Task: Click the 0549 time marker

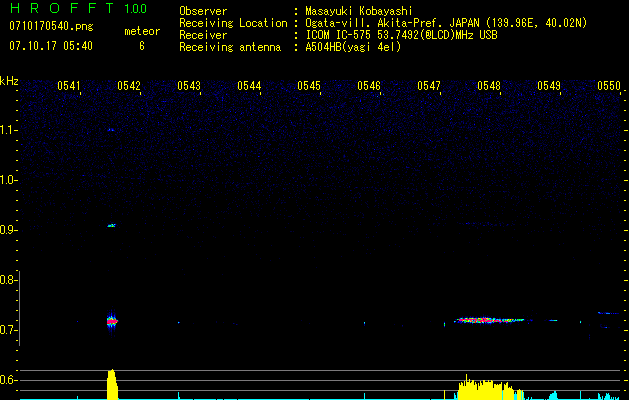Action: [x=549, y=86]
